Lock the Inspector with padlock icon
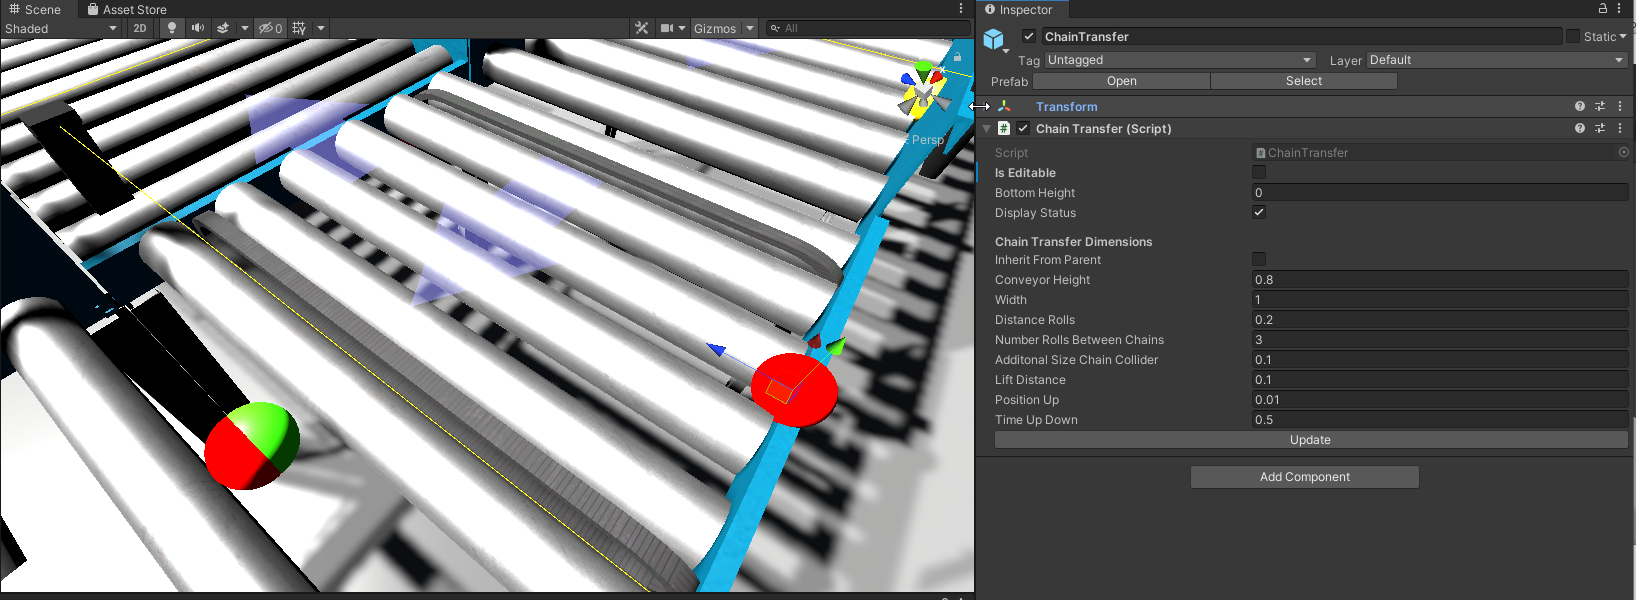Image resolution: width=1636 pixels, height=600 pixels. tap(1602, 8)
